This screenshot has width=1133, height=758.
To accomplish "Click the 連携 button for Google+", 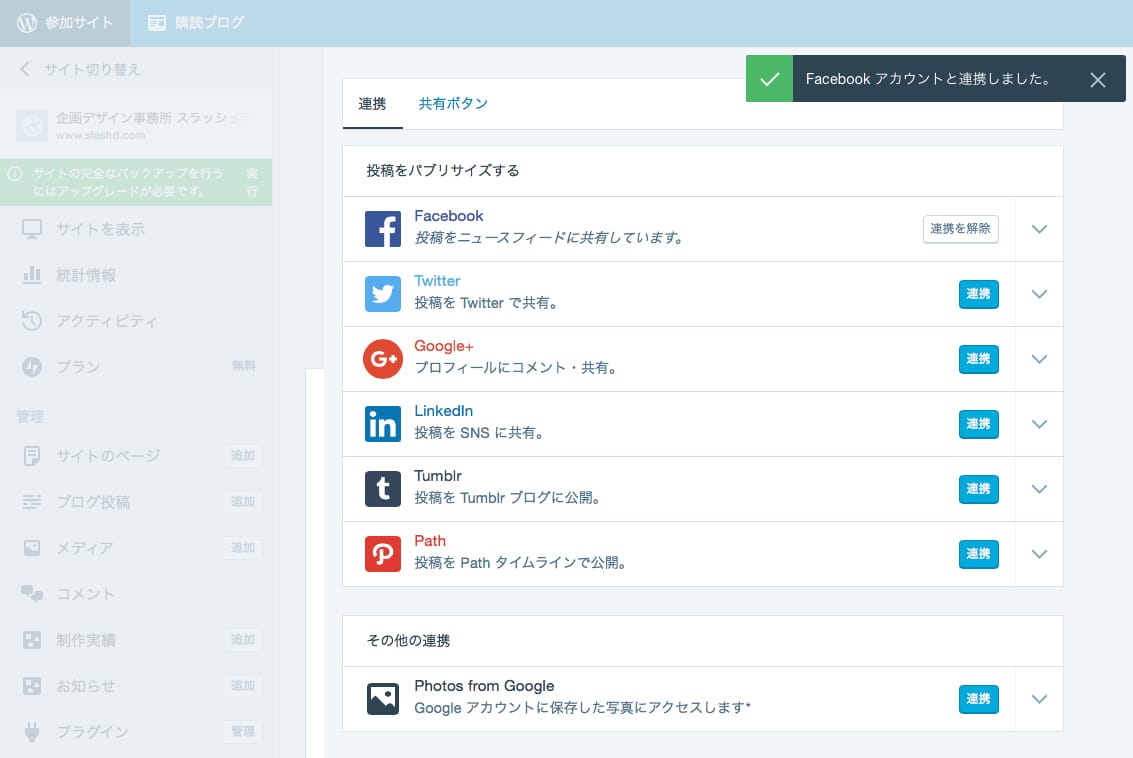I will pyautogui.click(x=978, y=359).
